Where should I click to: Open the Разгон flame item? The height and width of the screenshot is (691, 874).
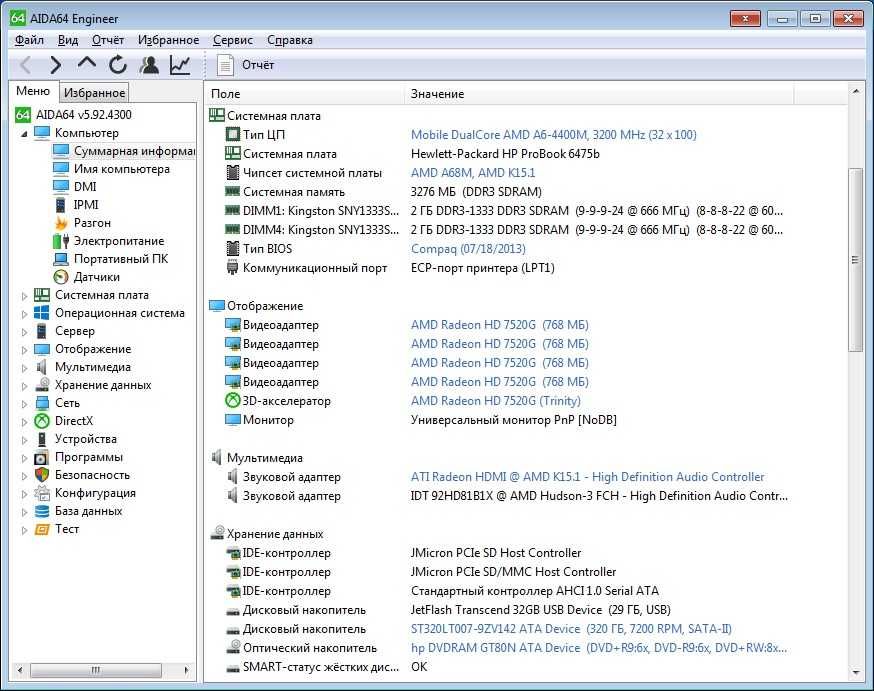(92, 222)
